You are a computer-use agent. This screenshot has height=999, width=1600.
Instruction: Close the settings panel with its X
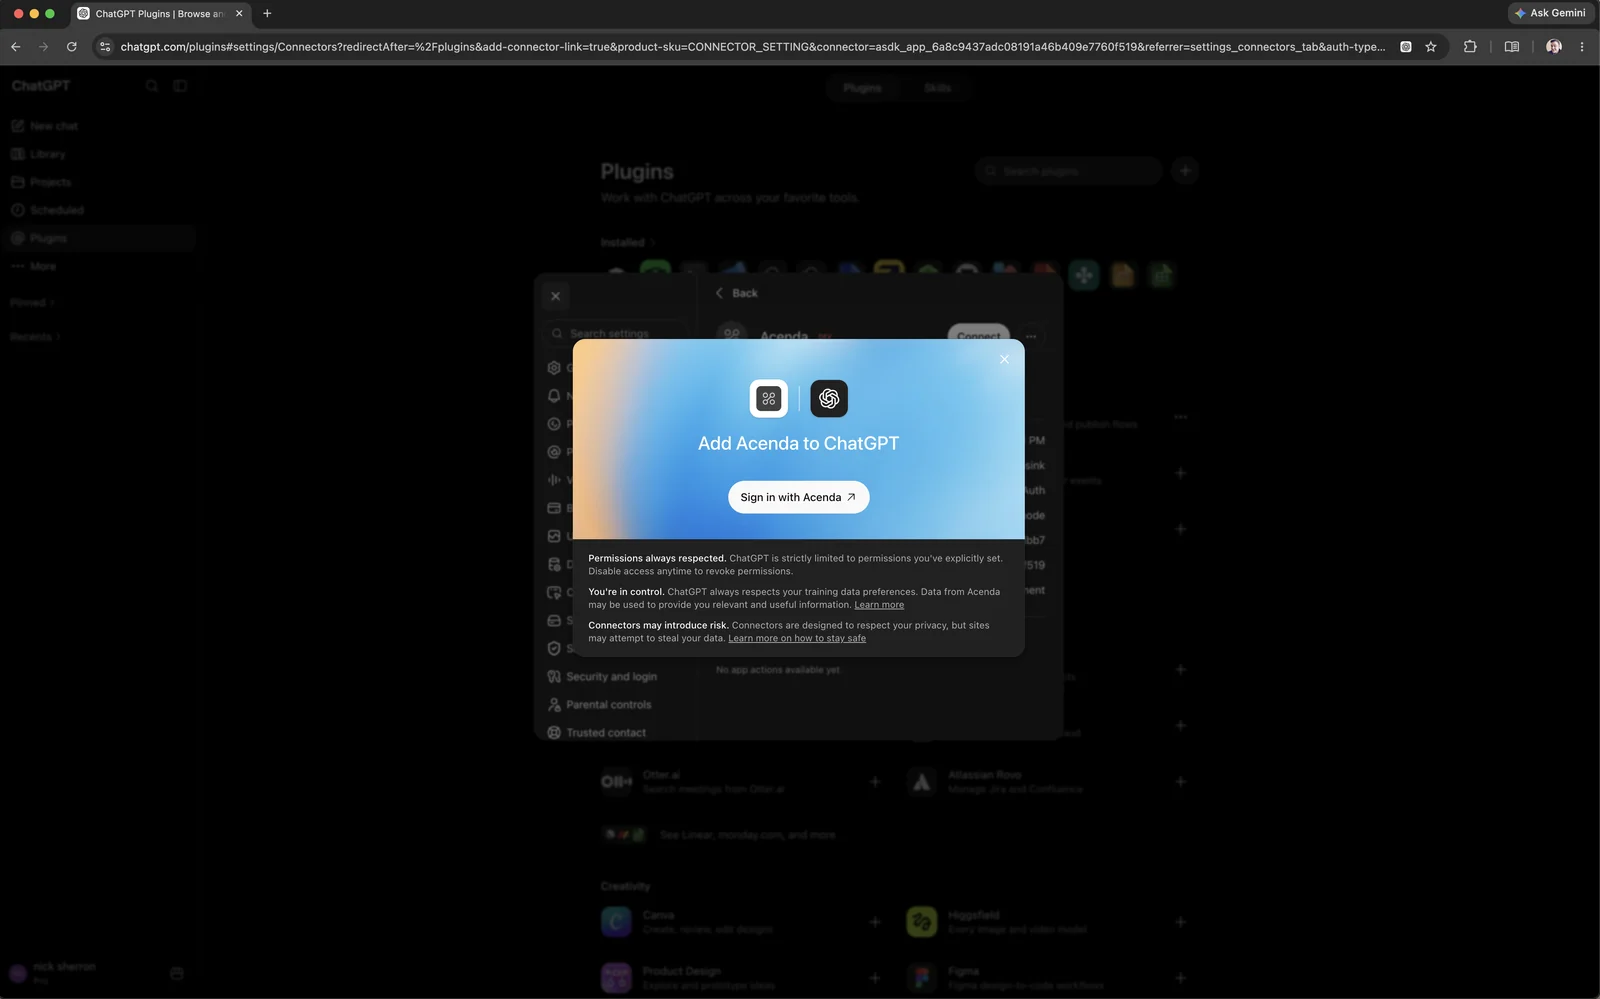click(556, 296)
